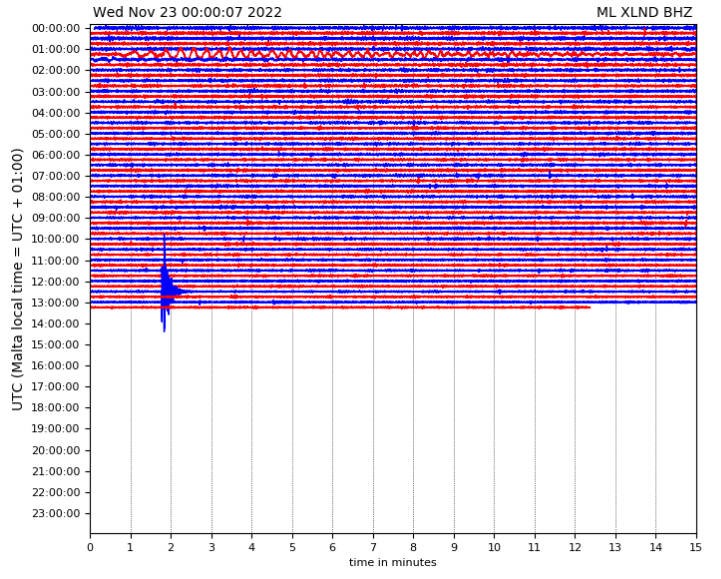Select the 08:00:00 hour tick label
The width and height of the screenshot is (721, 579).
[56, 197]
